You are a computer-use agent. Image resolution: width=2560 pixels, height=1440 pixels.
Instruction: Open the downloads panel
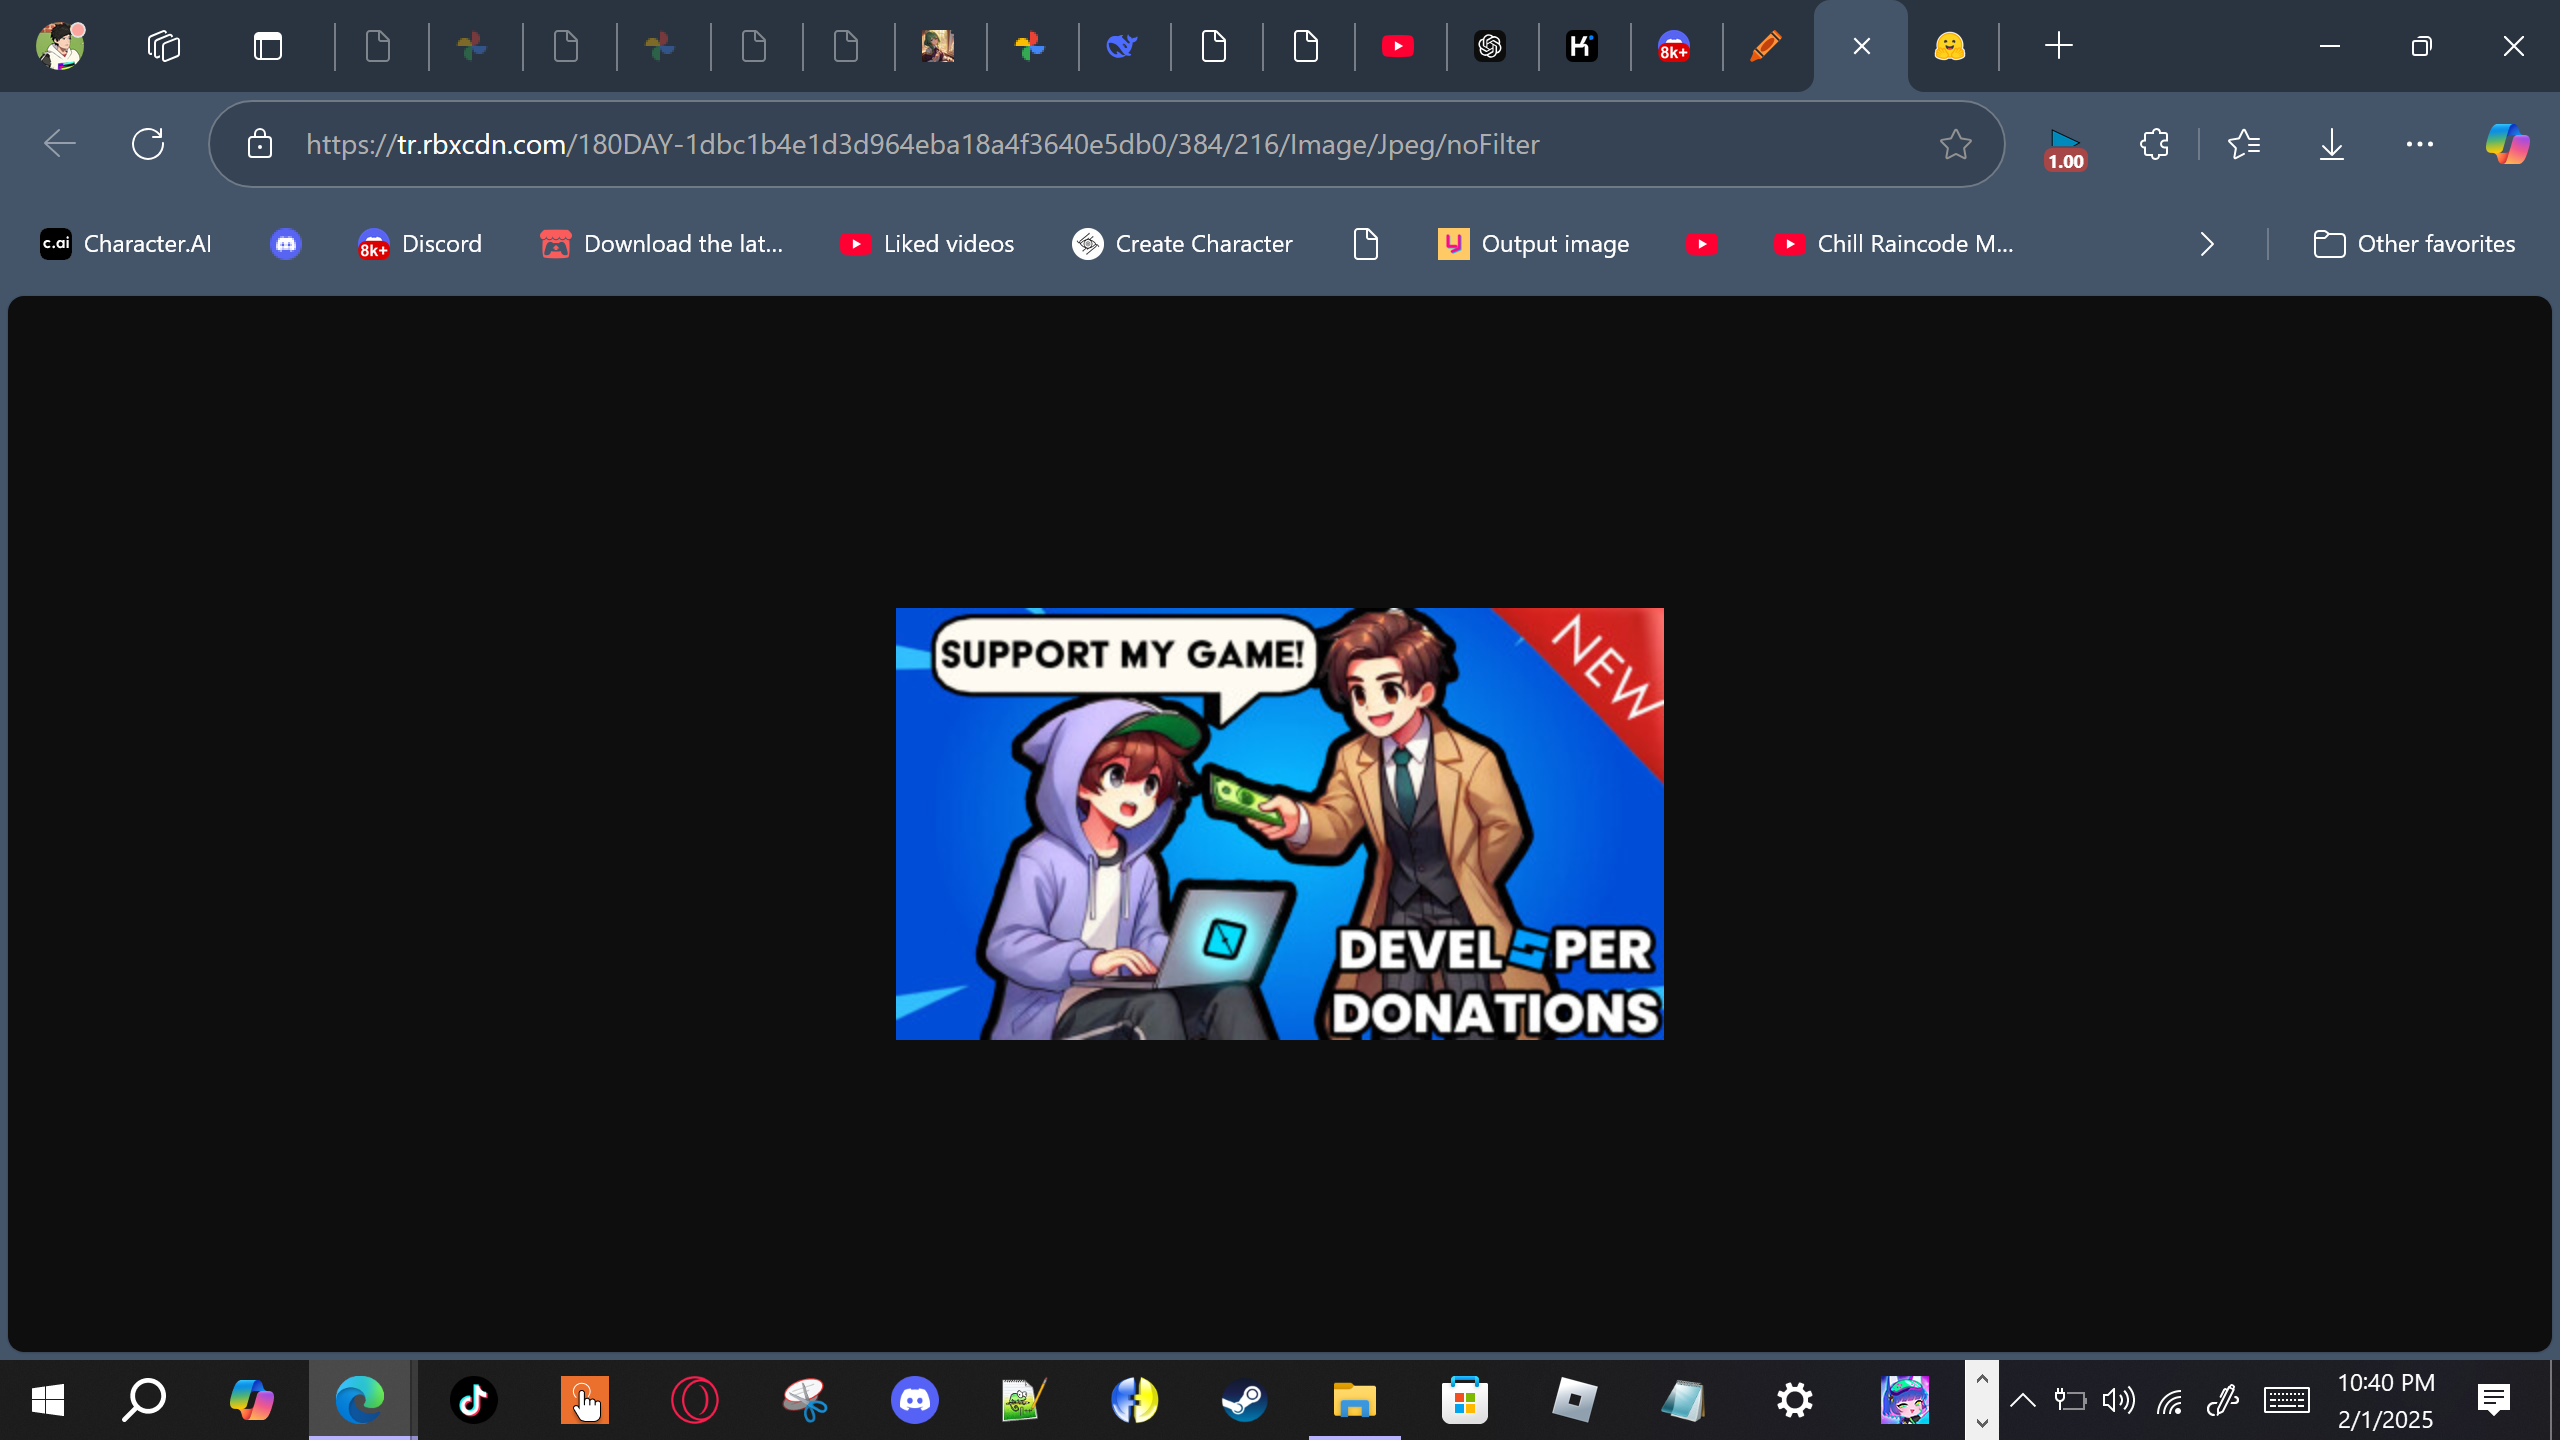2331,144
